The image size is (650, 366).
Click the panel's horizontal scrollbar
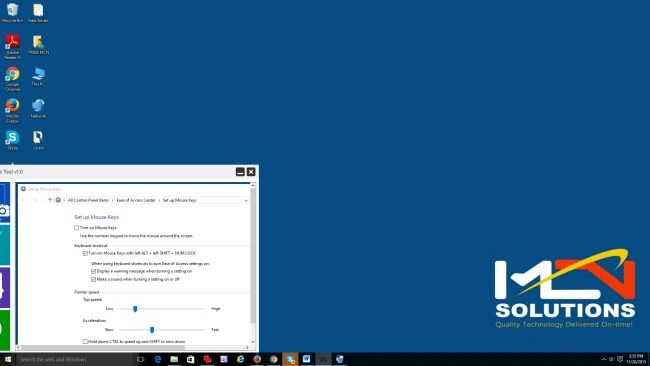click(103, 347)
